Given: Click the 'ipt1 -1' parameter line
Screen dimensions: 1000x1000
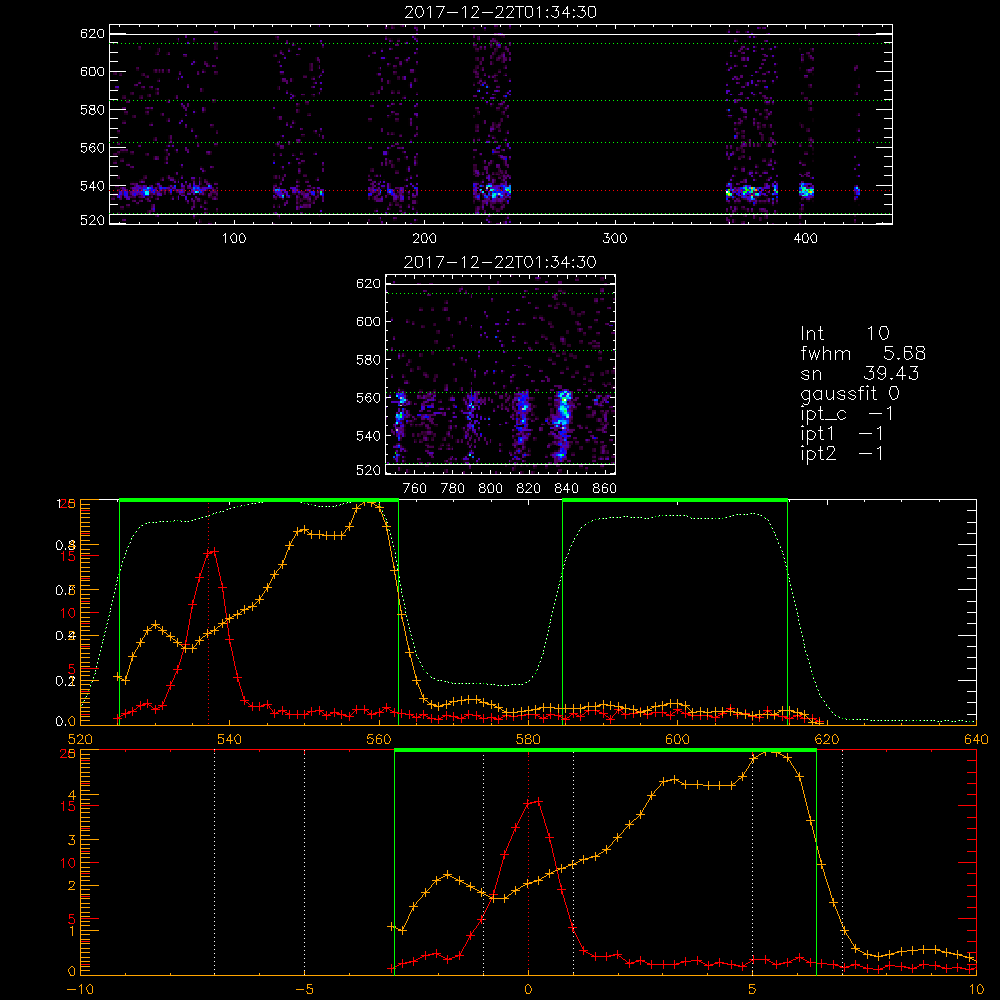Looking at the screenshot, I should coord(842,434).
